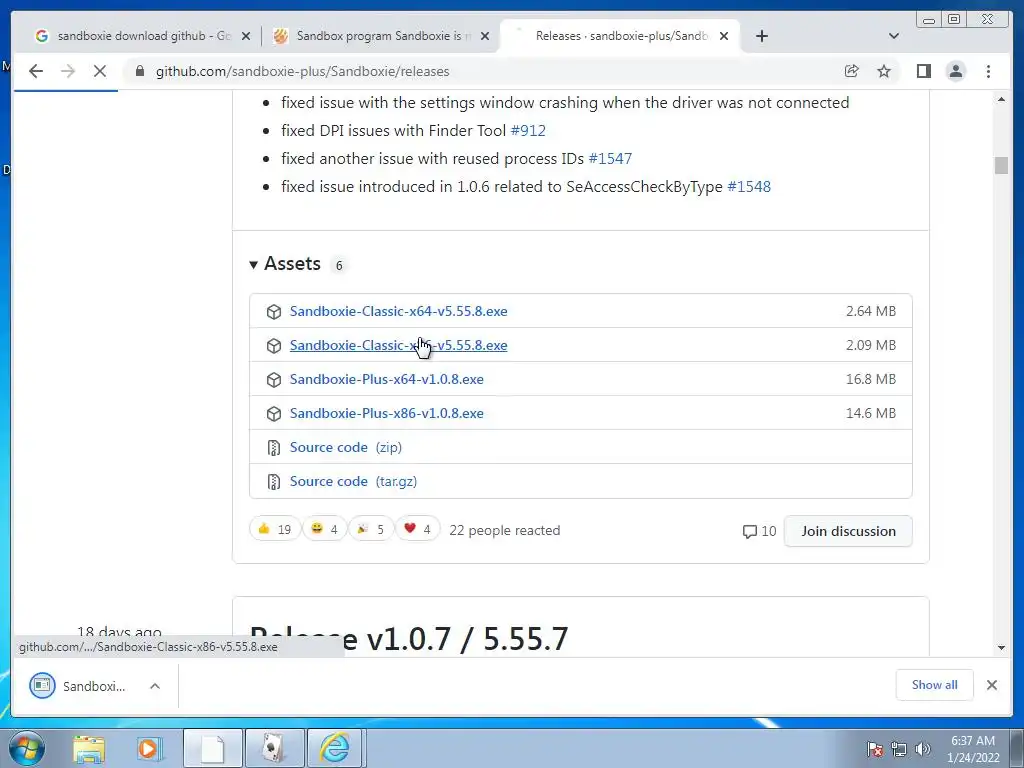Open downloaded Sandboxi... file in download bar

coord(78,686)
